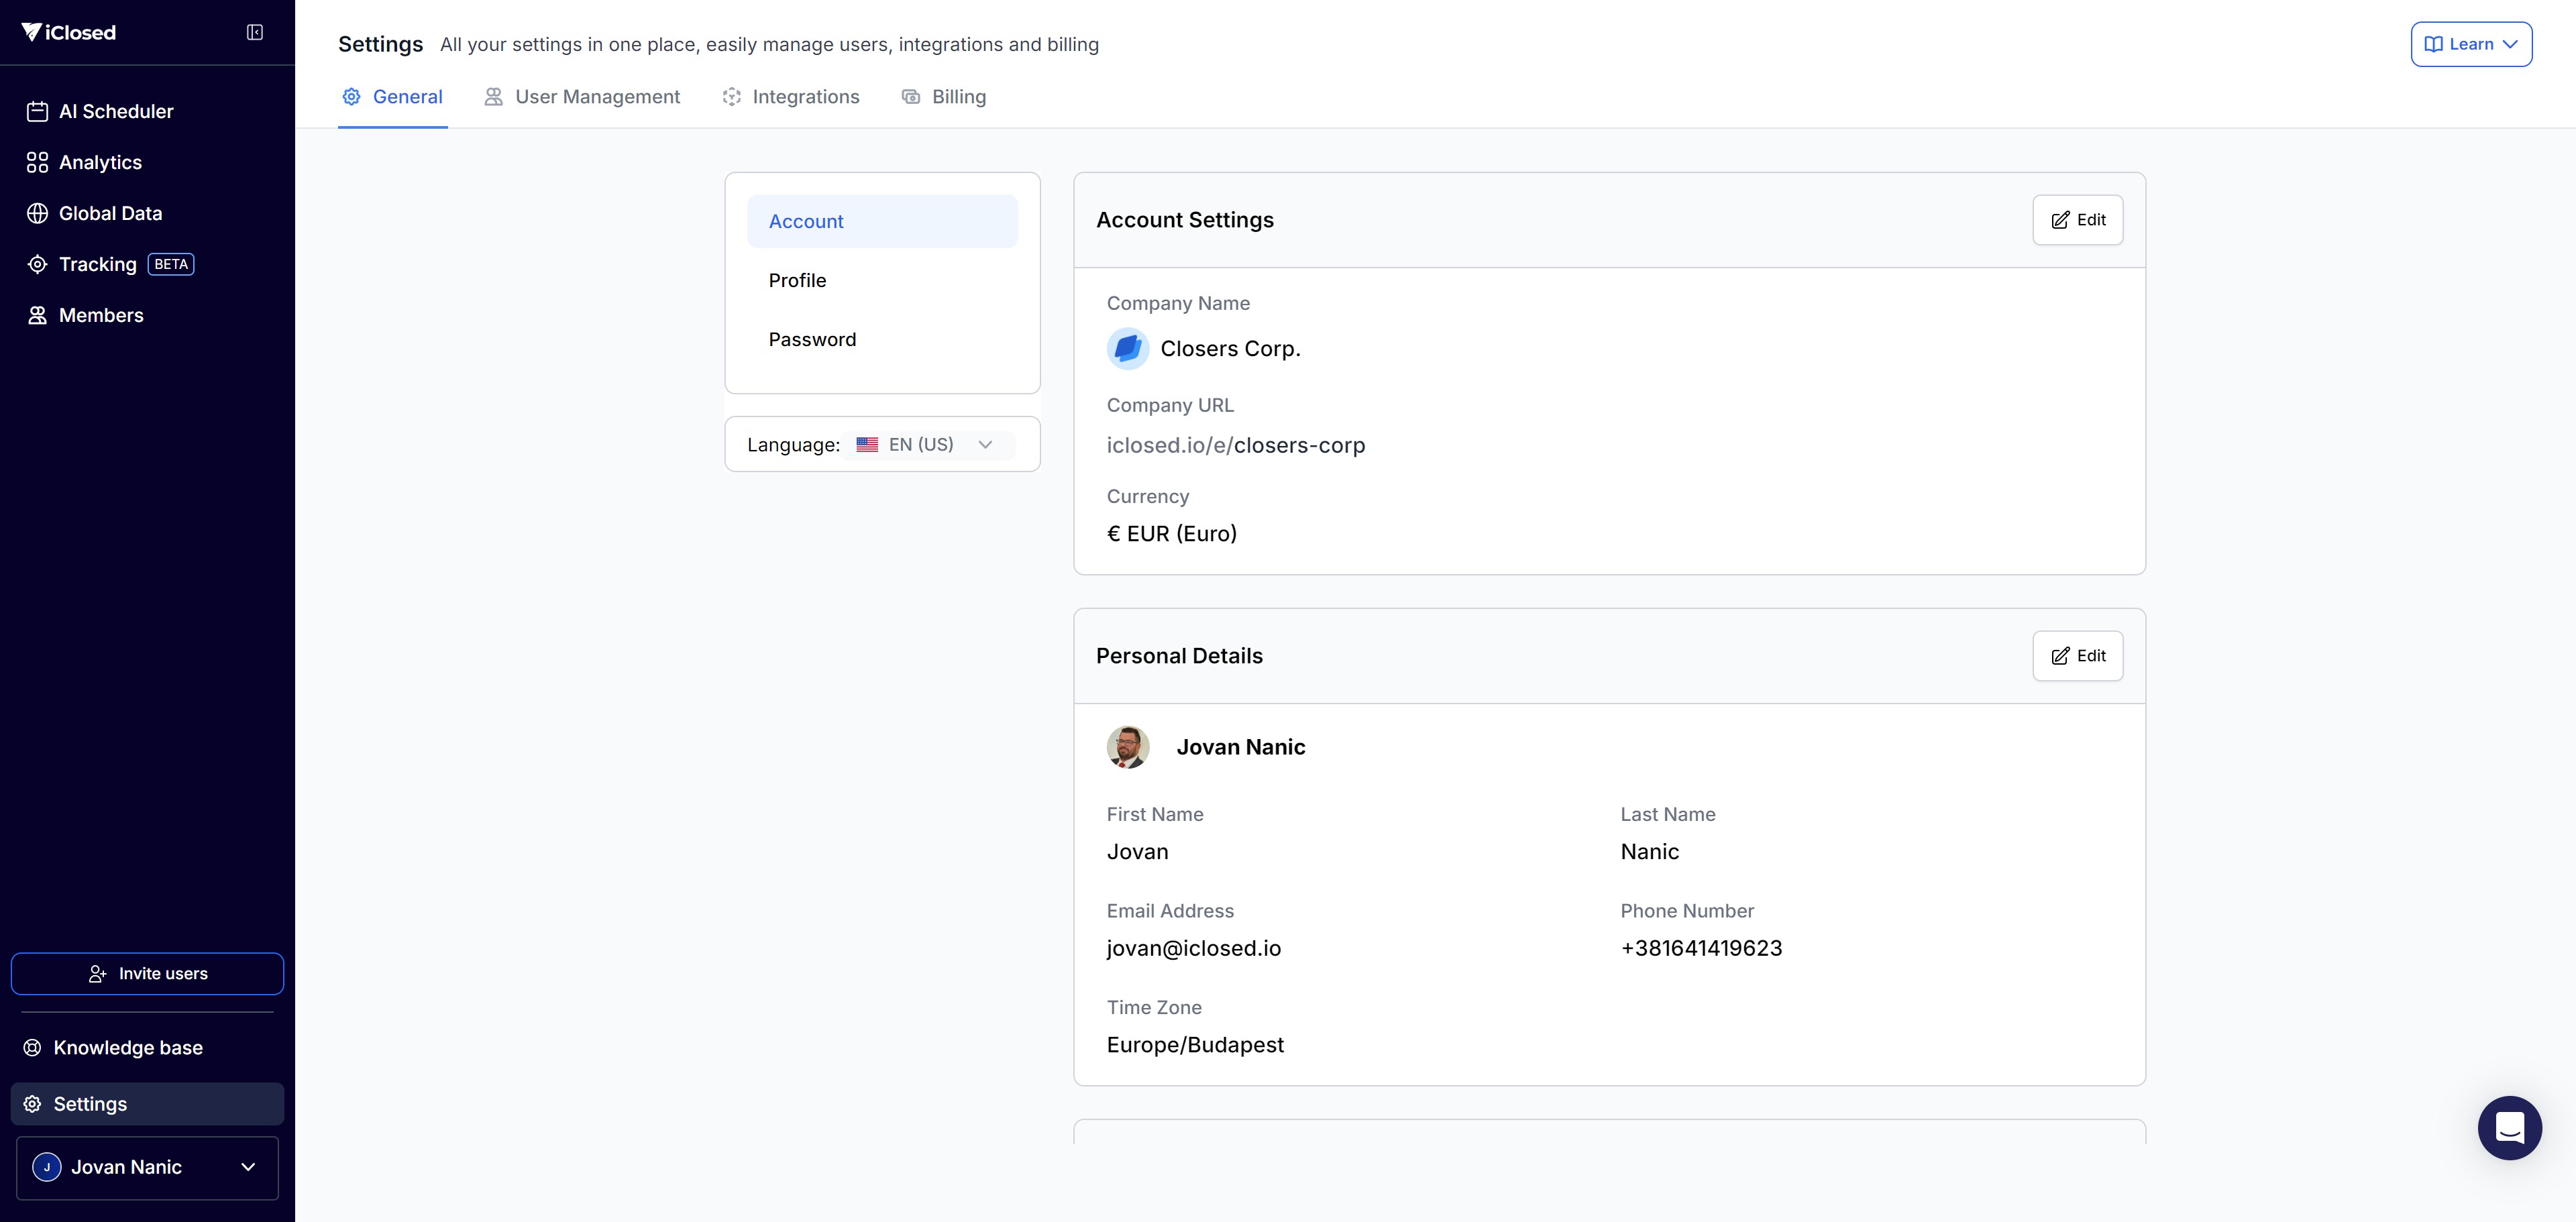Edit the Personal Details section
The image size is (2576, 1222).
[2077, 656]
